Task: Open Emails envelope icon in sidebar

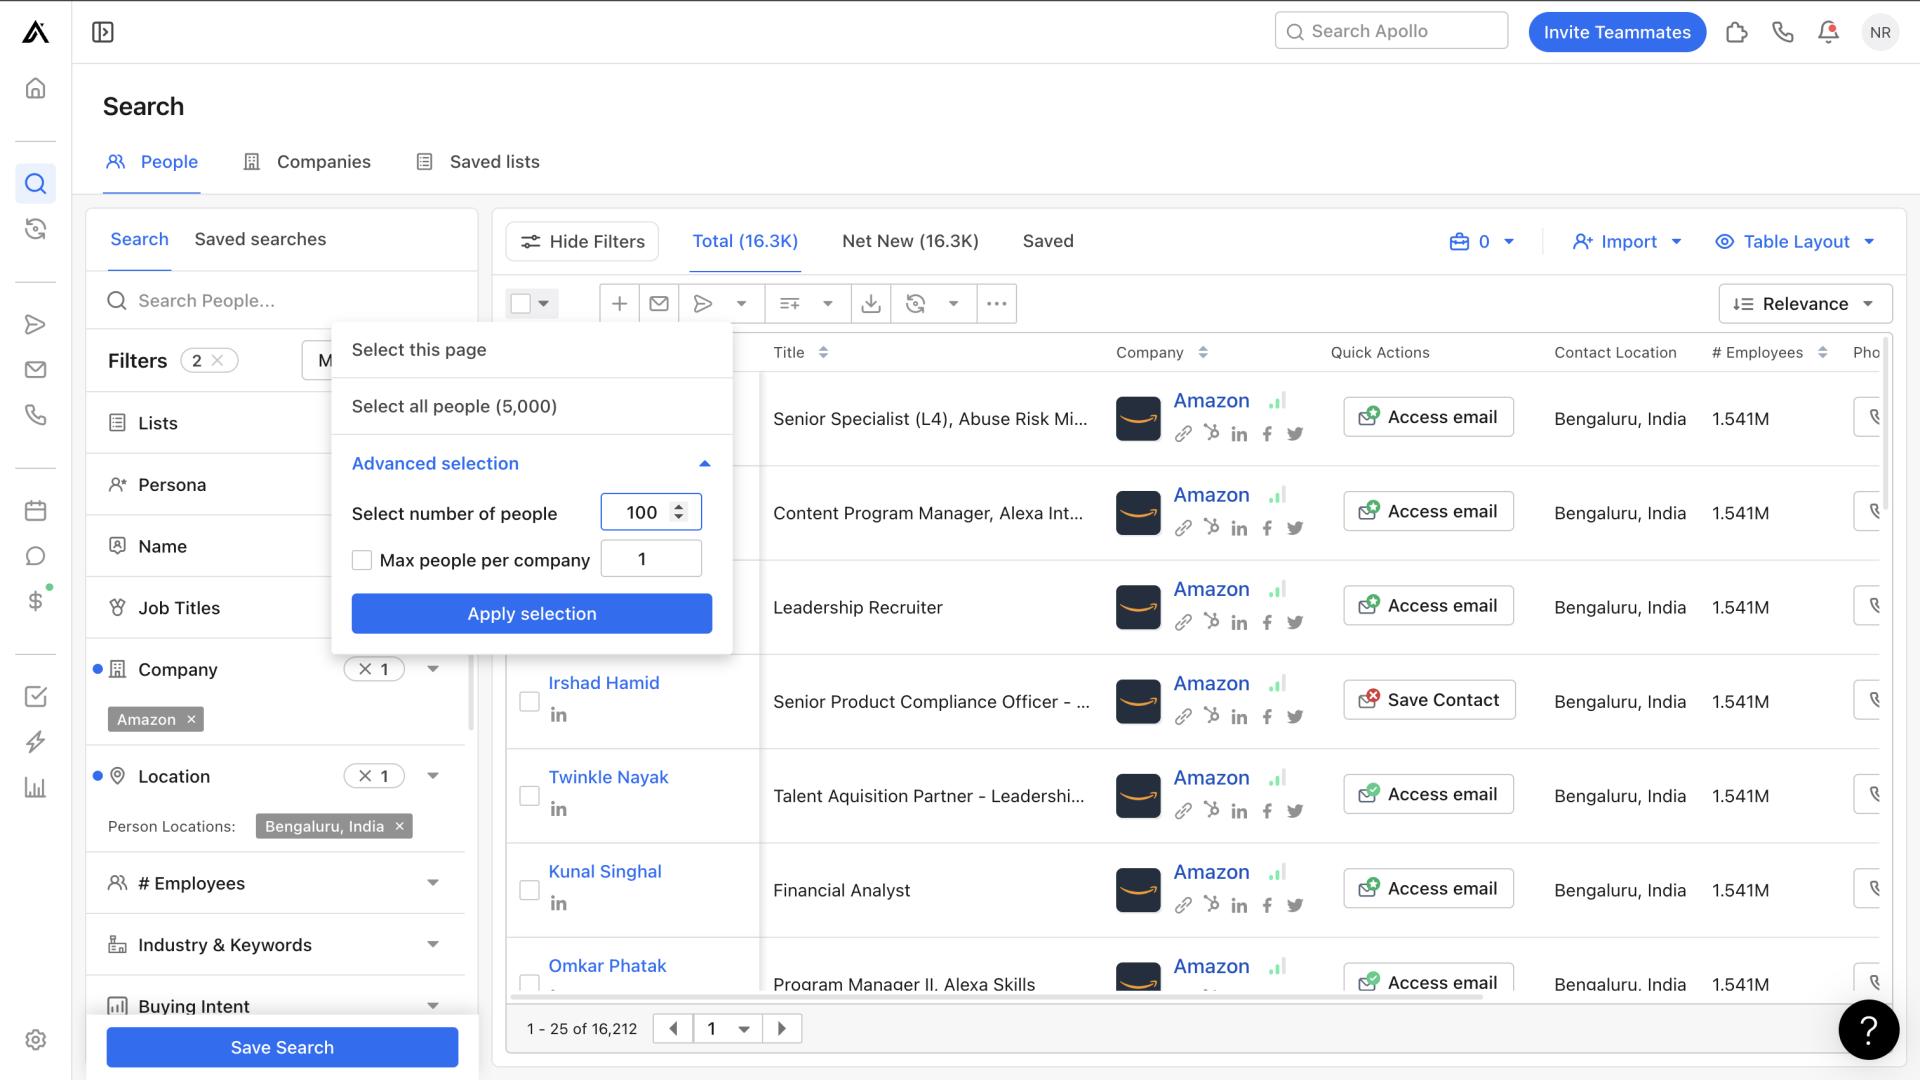Action: pyautogui.click(x=35, y=370)
